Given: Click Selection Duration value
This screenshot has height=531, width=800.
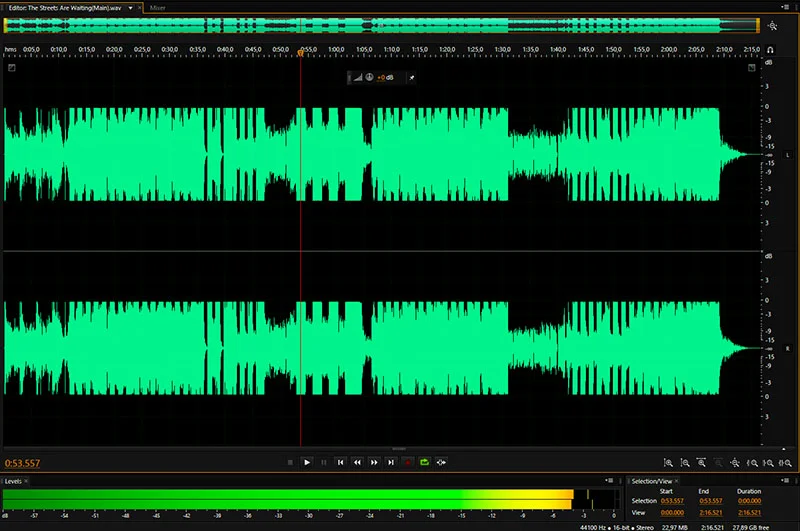Looking at the screenshot, I should tap(749, 501).
